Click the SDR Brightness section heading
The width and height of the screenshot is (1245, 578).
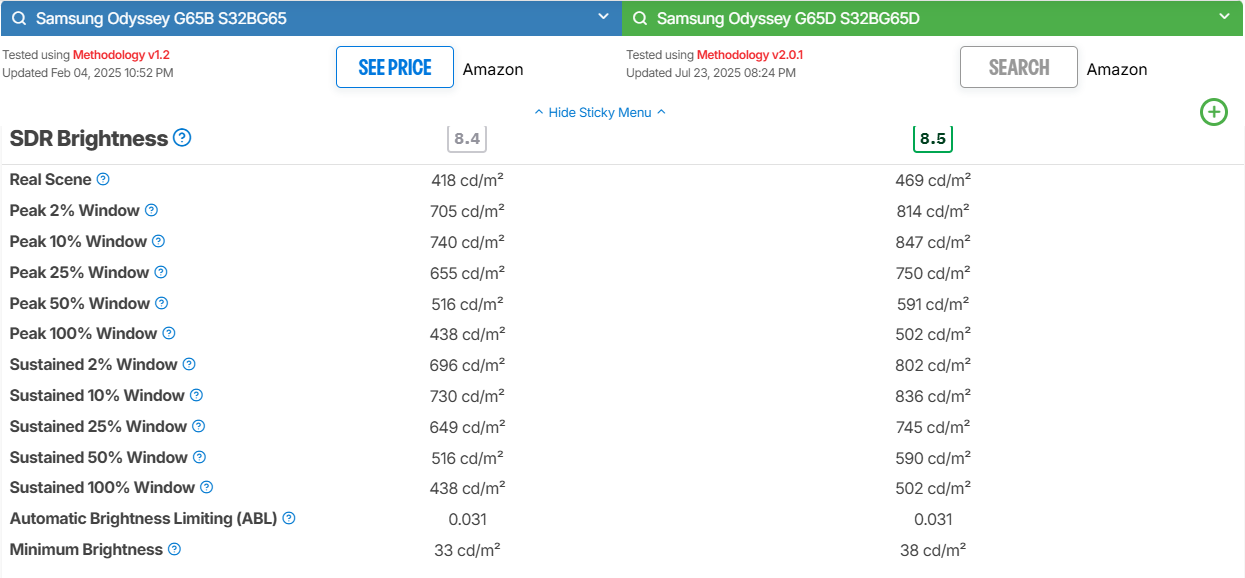pos(89,139)
